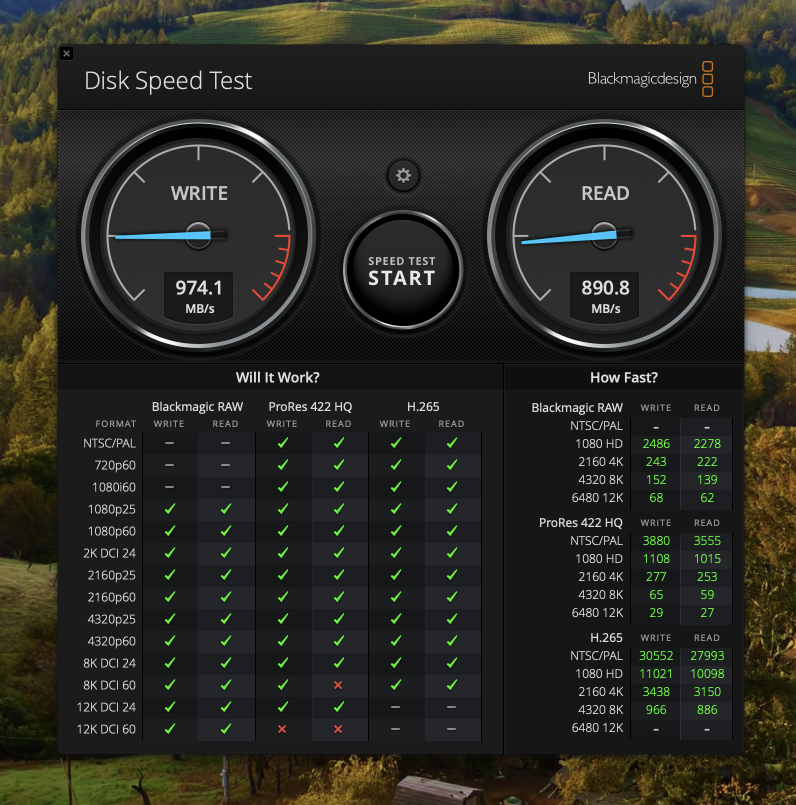Image resolution: width=796 pixels, height=805 pixels.
Task: Click the 720p60 H.265 write checkmark
Action: (395, 465)
